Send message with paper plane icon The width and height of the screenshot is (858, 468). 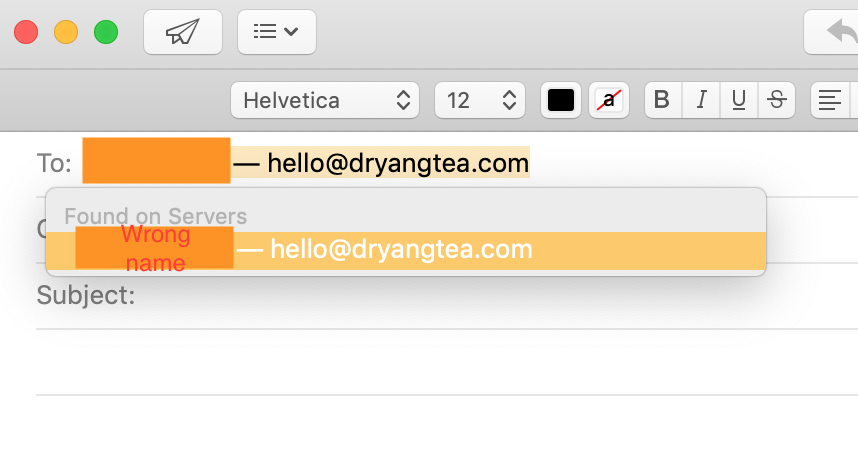(x=183, y=32)
